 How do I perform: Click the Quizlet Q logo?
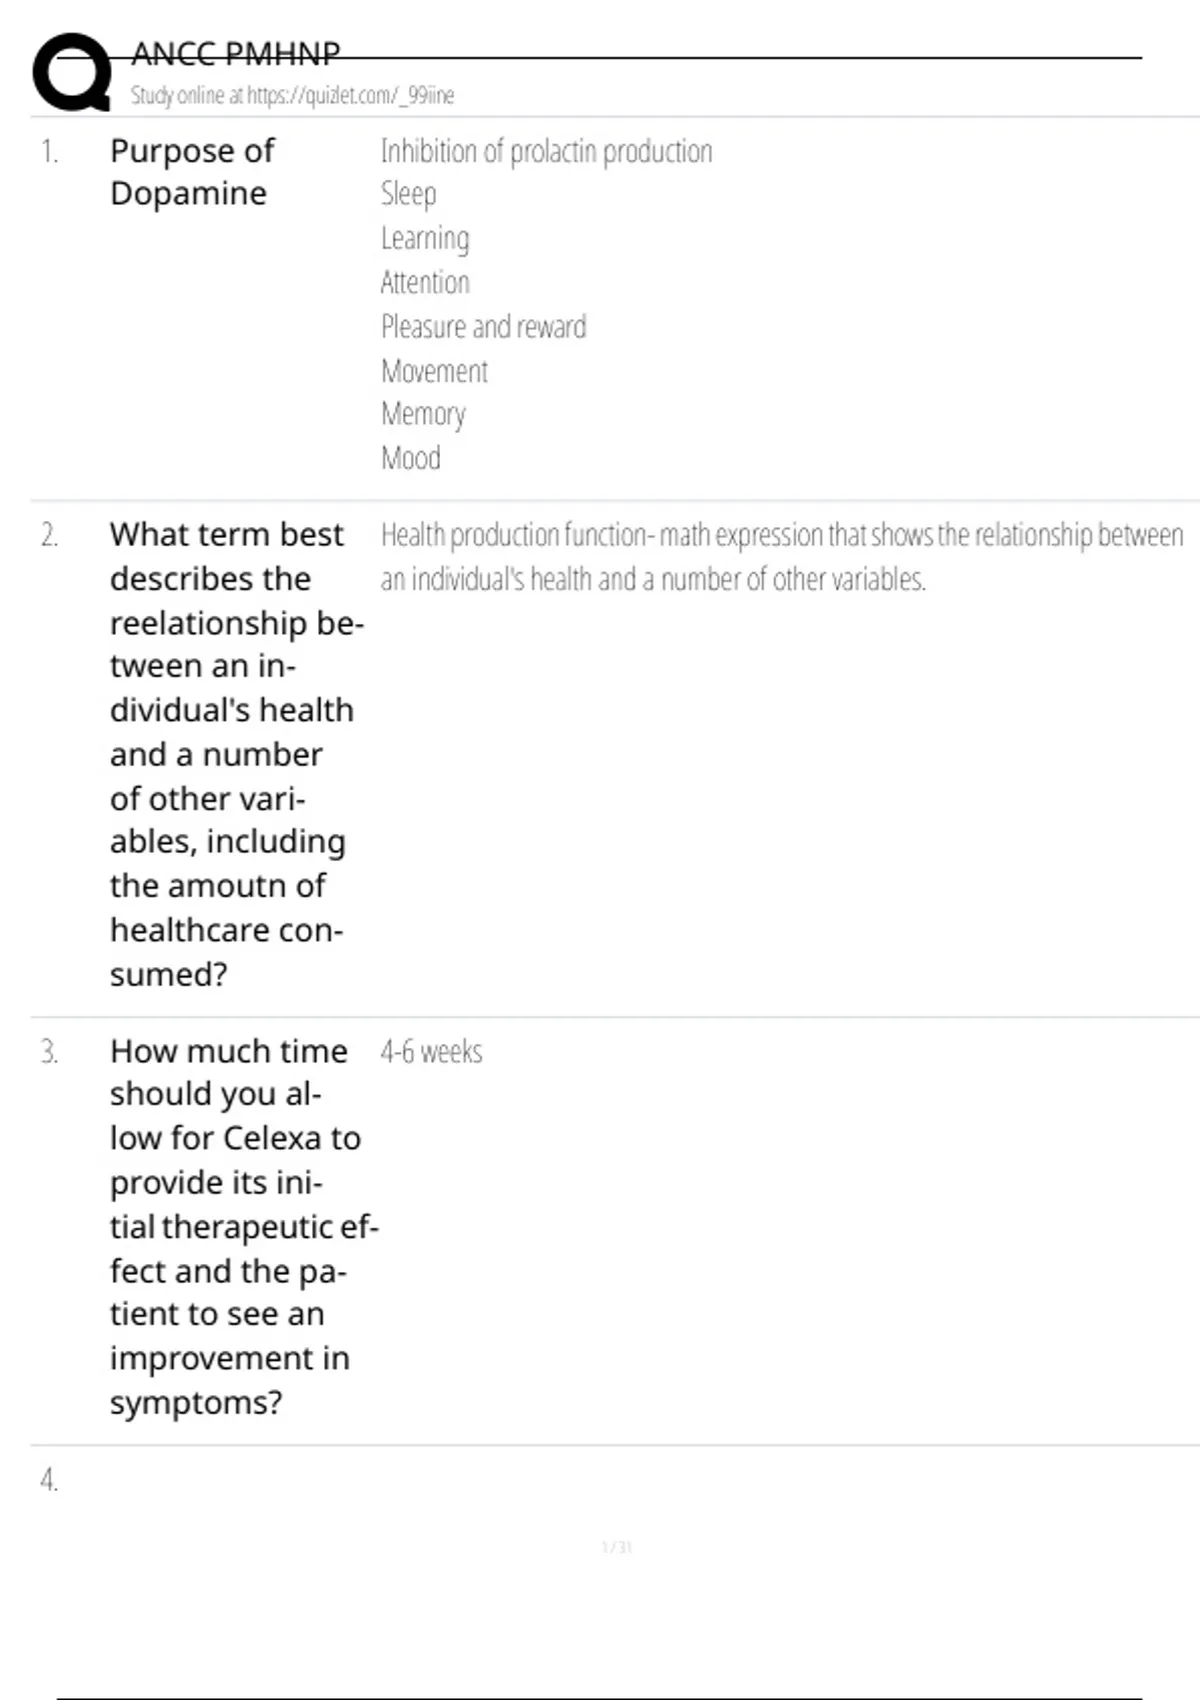click(72, 72)
